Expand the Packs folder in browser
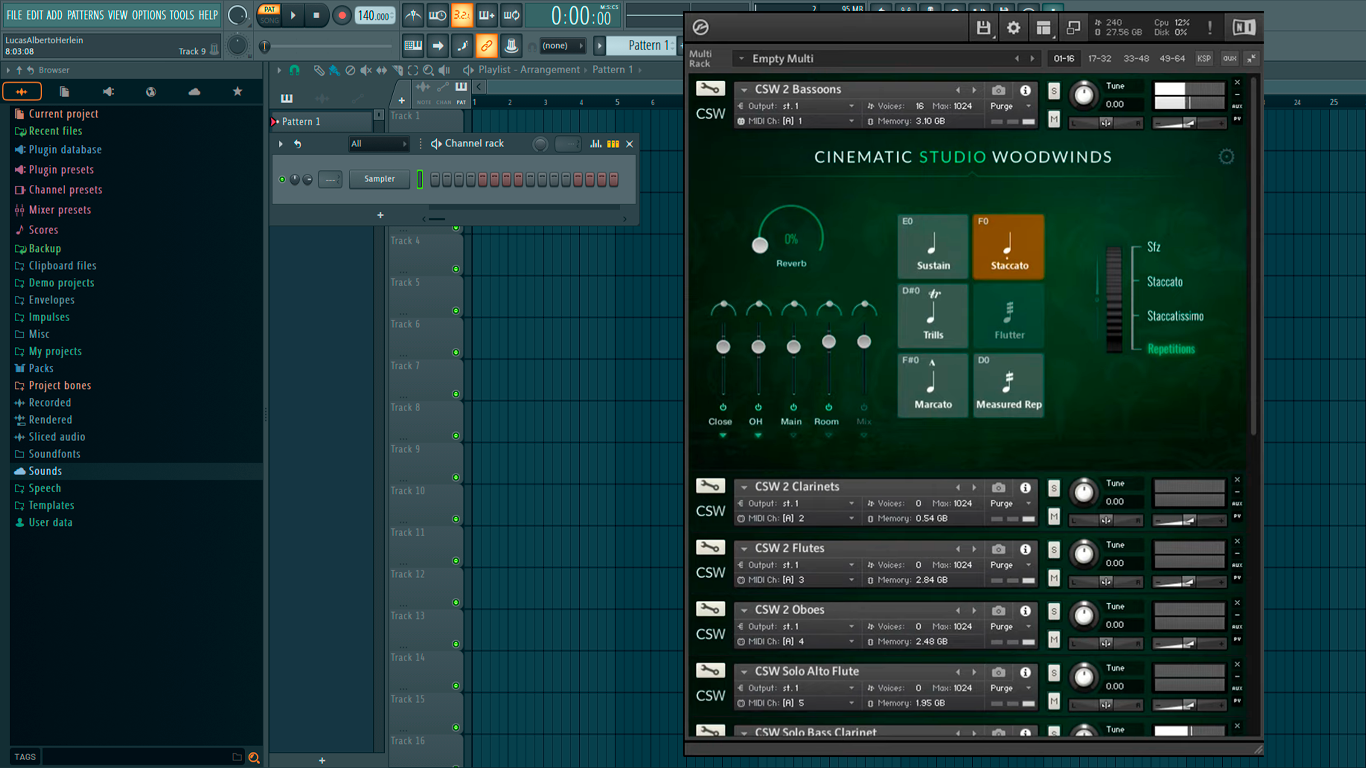This screenshot has width=1366, height=768. 41,368
